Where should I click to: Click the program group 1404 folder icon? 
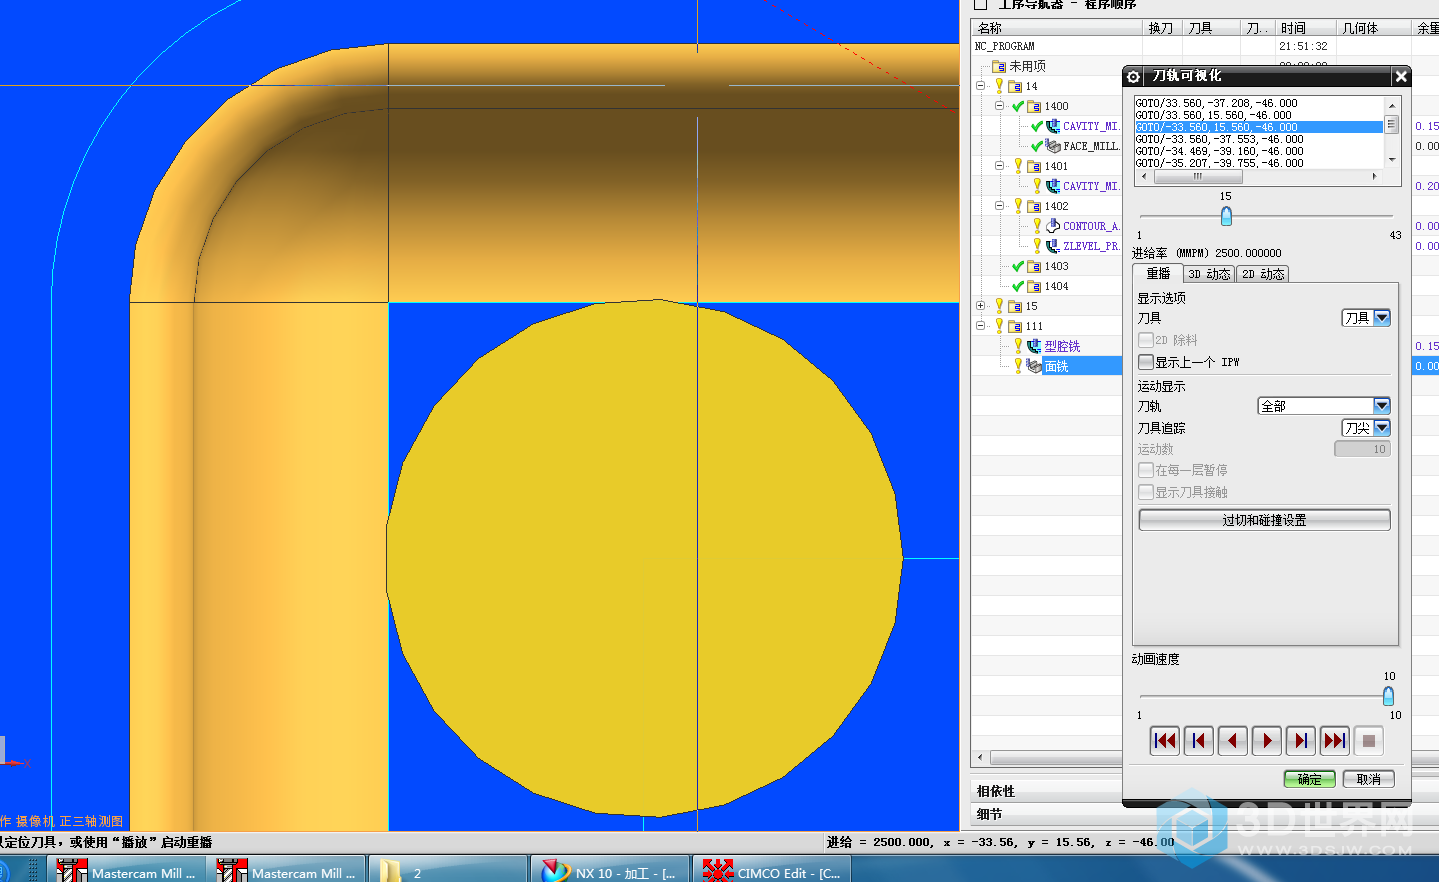click(x=1034, y=286)
